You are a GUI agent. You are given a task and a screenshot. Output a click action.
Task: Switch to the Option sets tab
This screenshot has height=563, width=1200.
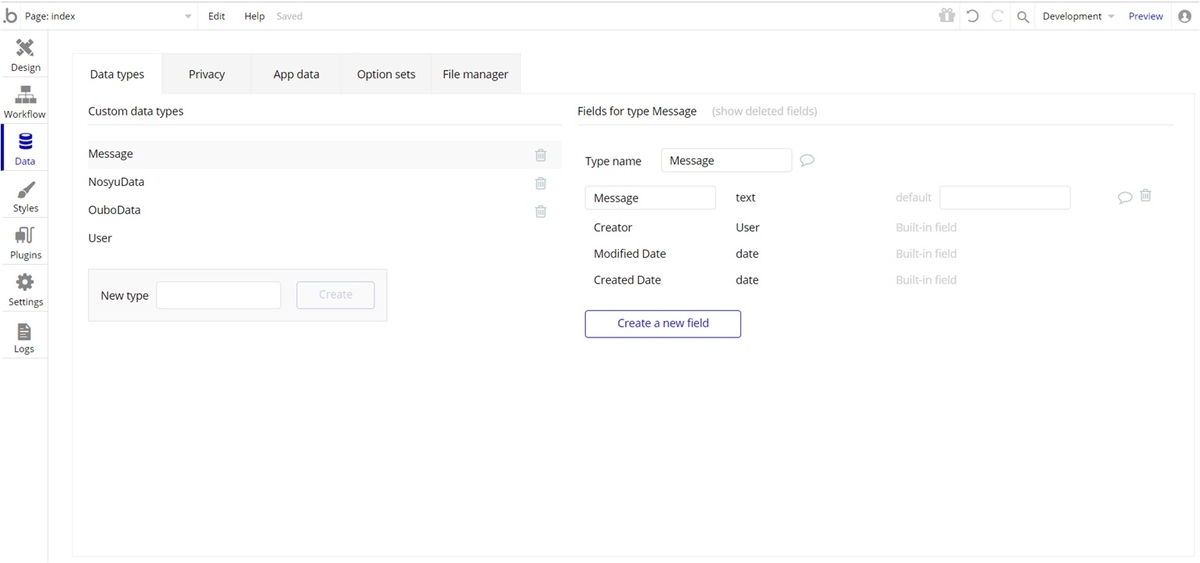pos(386,74)
